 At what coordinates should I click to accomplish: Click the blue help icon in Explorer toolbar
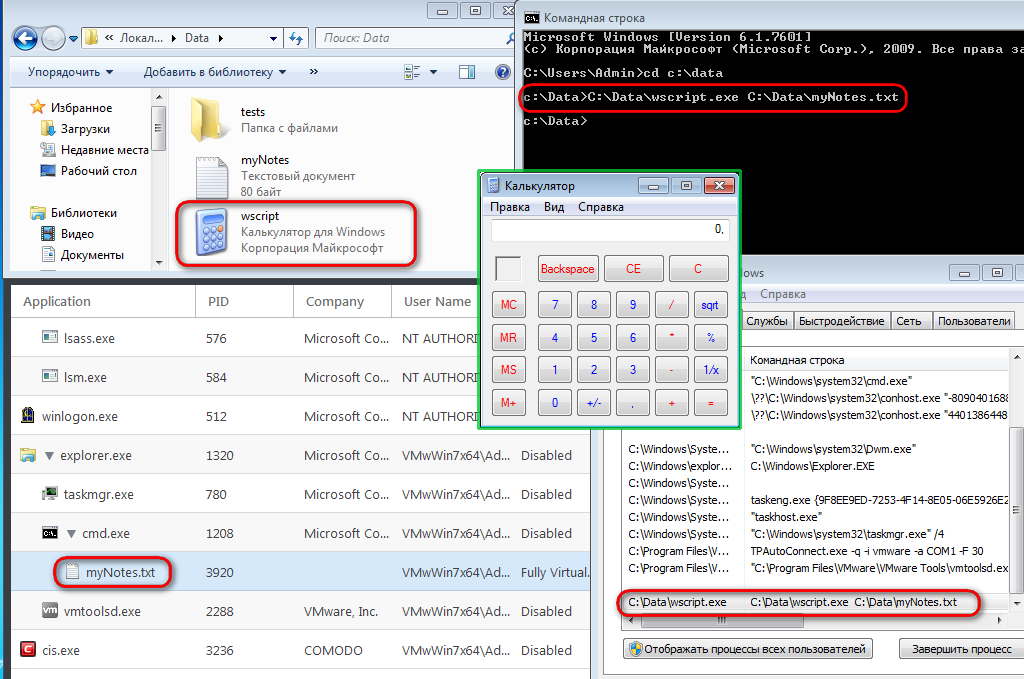click(x=502, y=72)
